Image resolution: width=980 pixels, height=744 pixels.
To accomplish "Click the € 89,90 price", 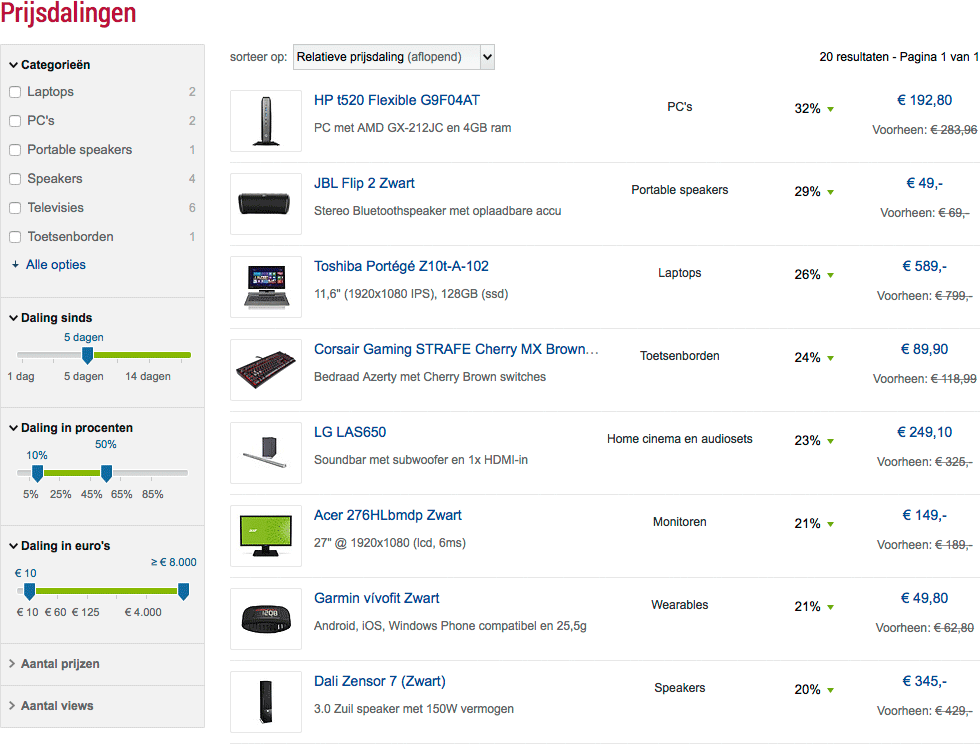I will [x=924, y=349].
